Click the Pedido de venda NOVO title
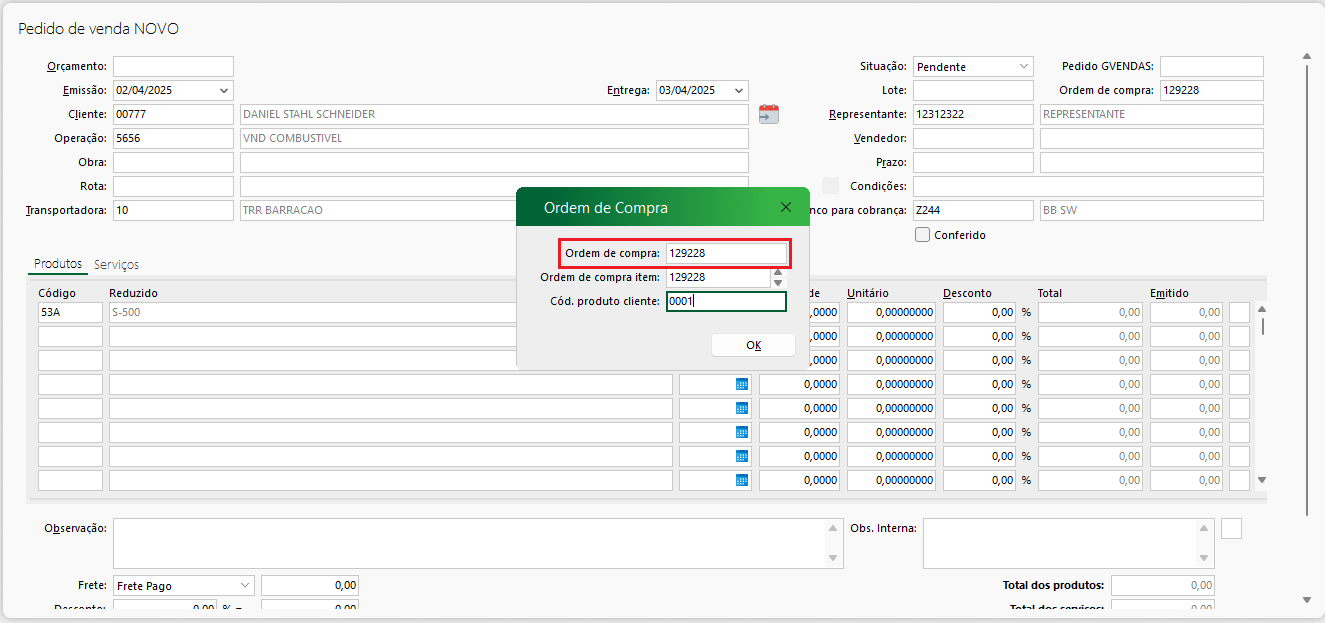 pyautogui.click(x=99, y=29)
